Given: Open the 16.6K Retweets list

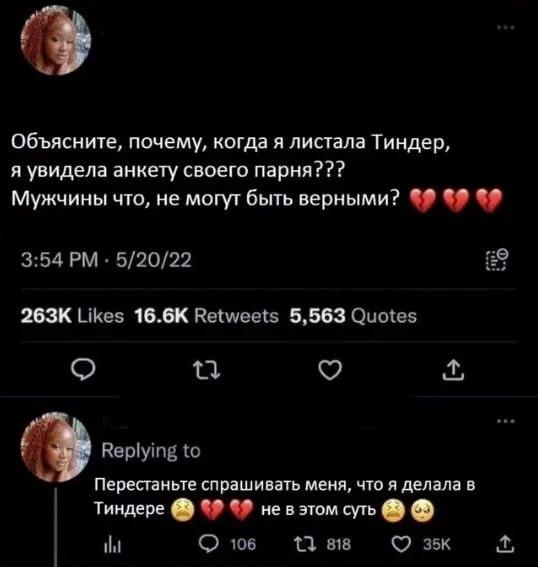Looking at the screenshot, I should (206, 316).
